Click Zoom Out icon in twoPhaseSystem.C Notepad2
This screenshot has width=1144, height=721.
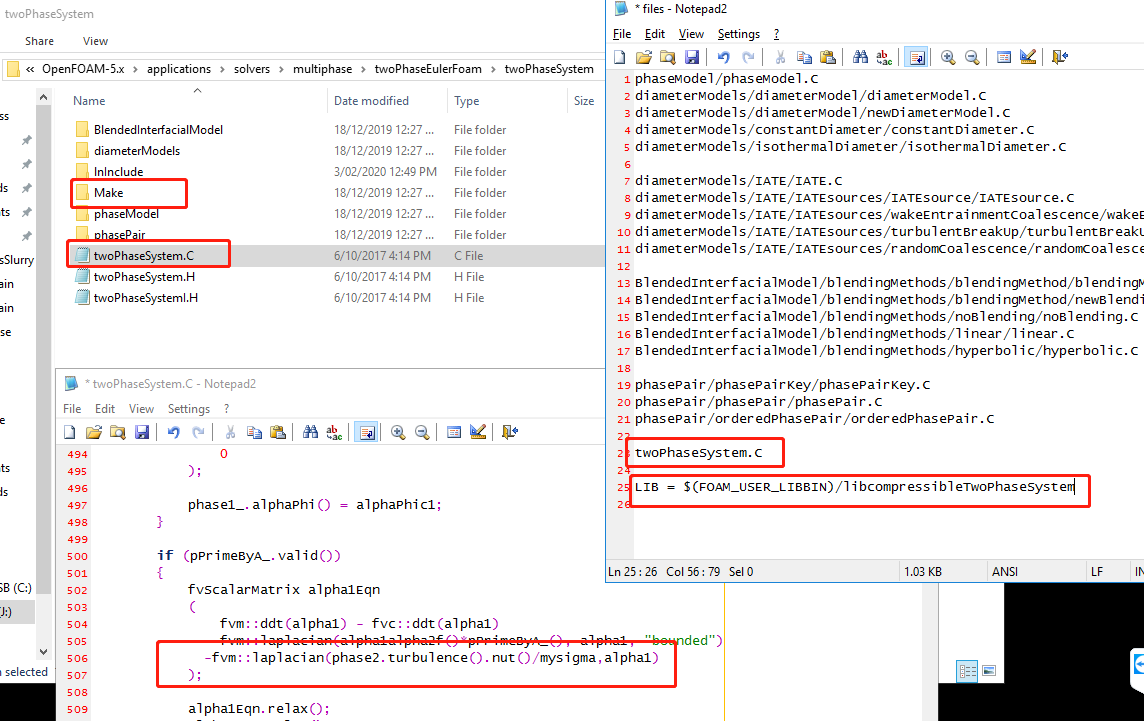[422, 432]
